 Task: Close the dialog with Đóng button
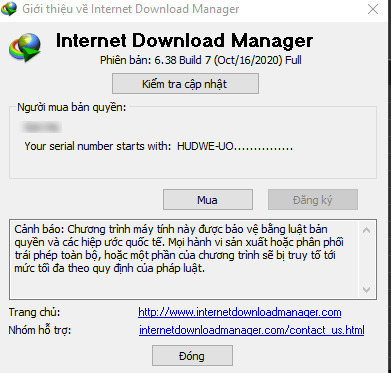point(192,356)
